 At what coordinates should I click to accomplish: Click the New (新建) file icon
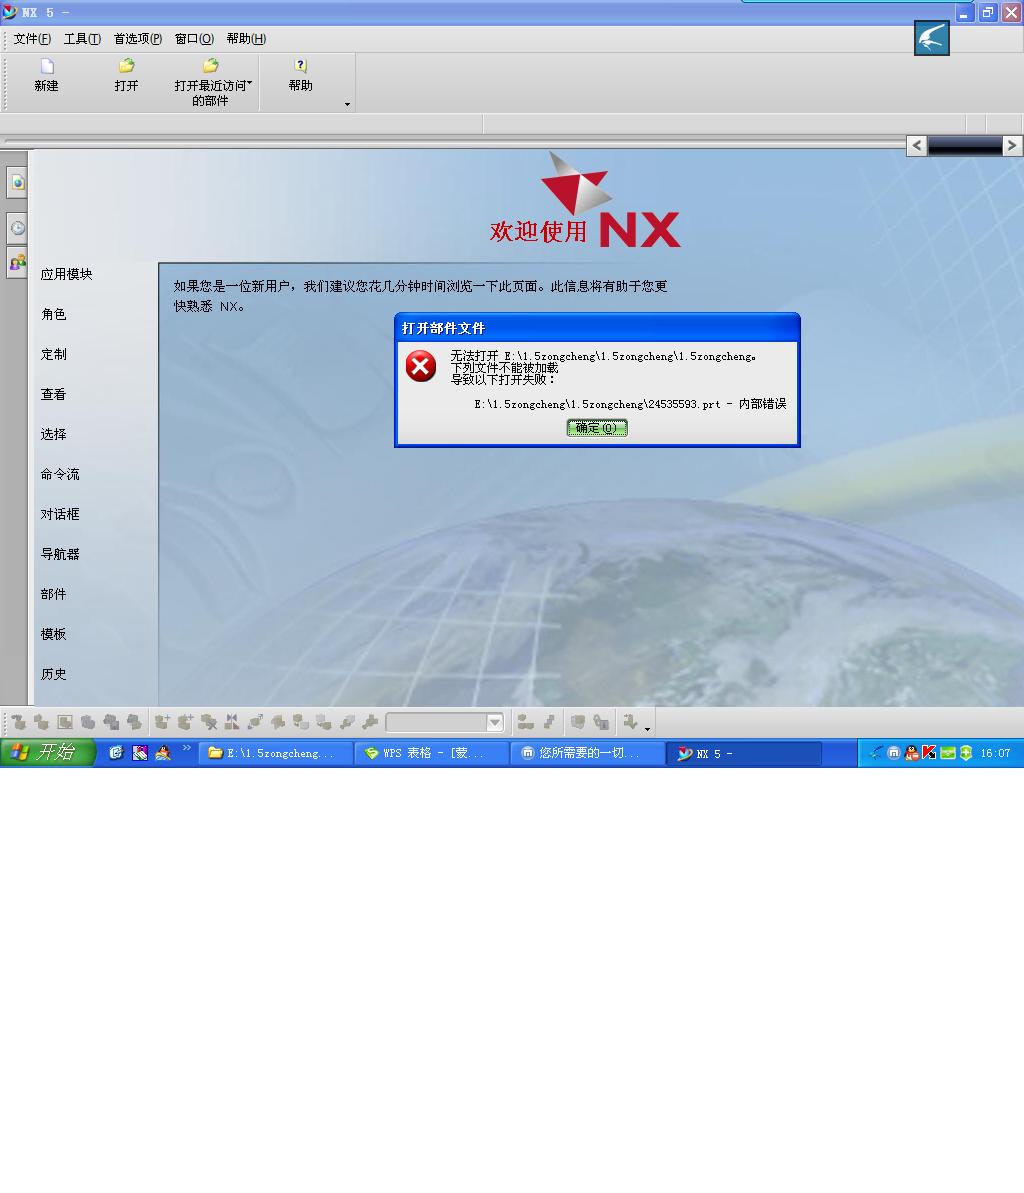click(x=46, y=66)
